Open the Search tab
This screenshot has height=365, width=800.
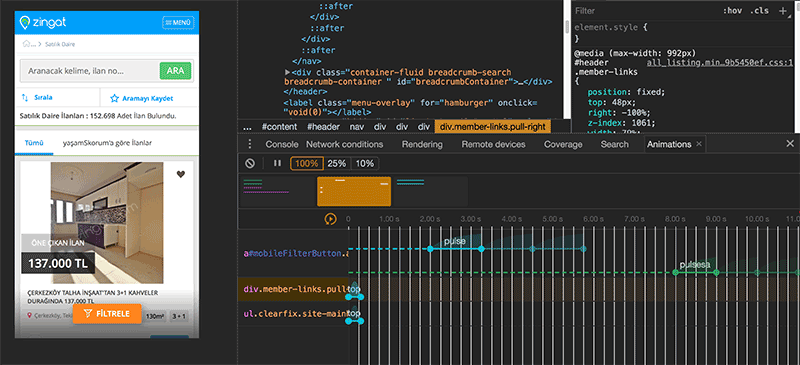click(614, 144)
